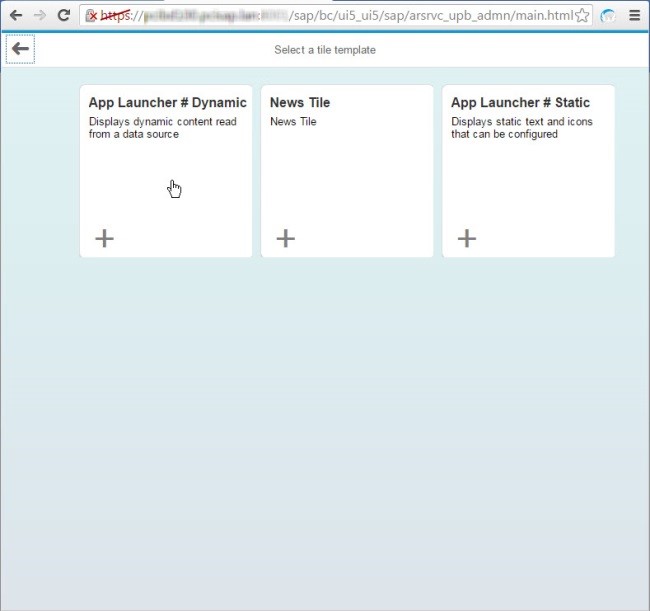Click the 'Select a tile template' header text
This screenshot has width=650, height=611.
pos(325,50)
